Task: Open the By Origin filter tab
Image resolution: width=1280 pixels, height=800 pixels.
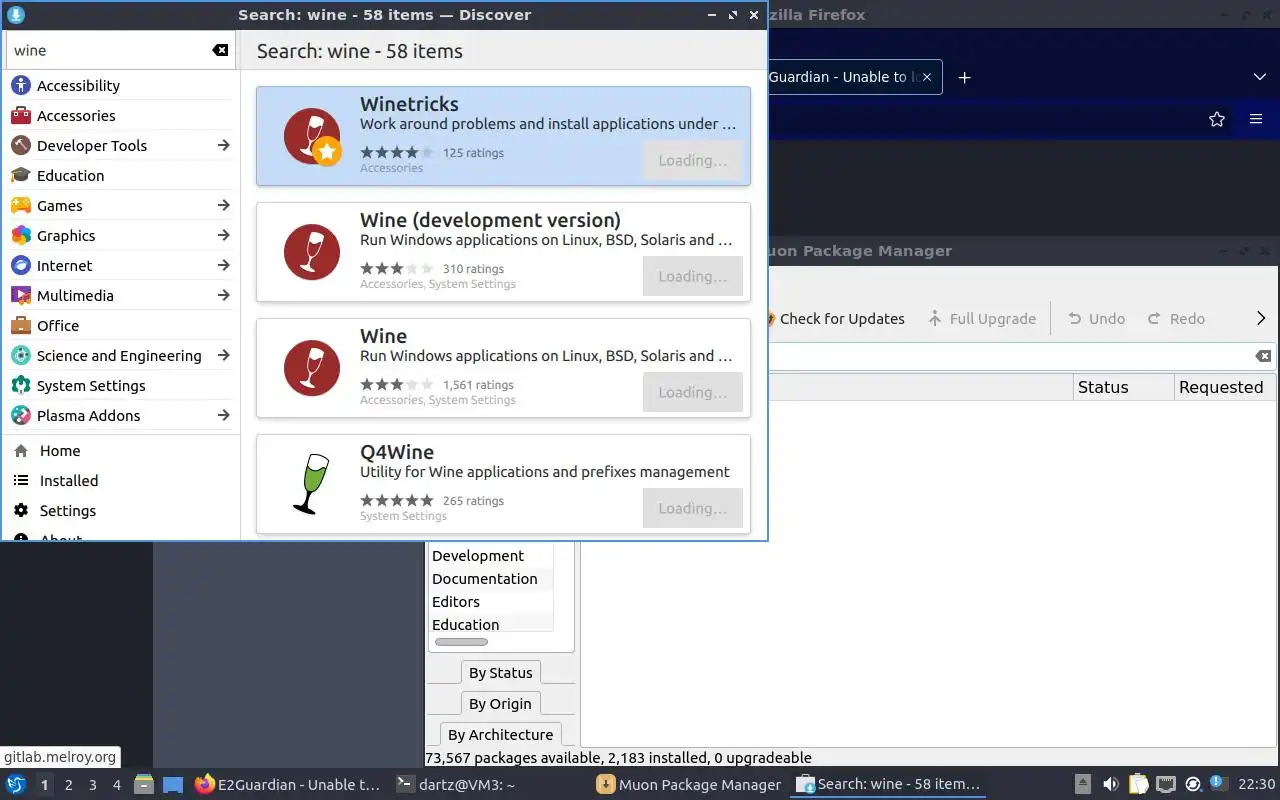Action: point(501,704)
